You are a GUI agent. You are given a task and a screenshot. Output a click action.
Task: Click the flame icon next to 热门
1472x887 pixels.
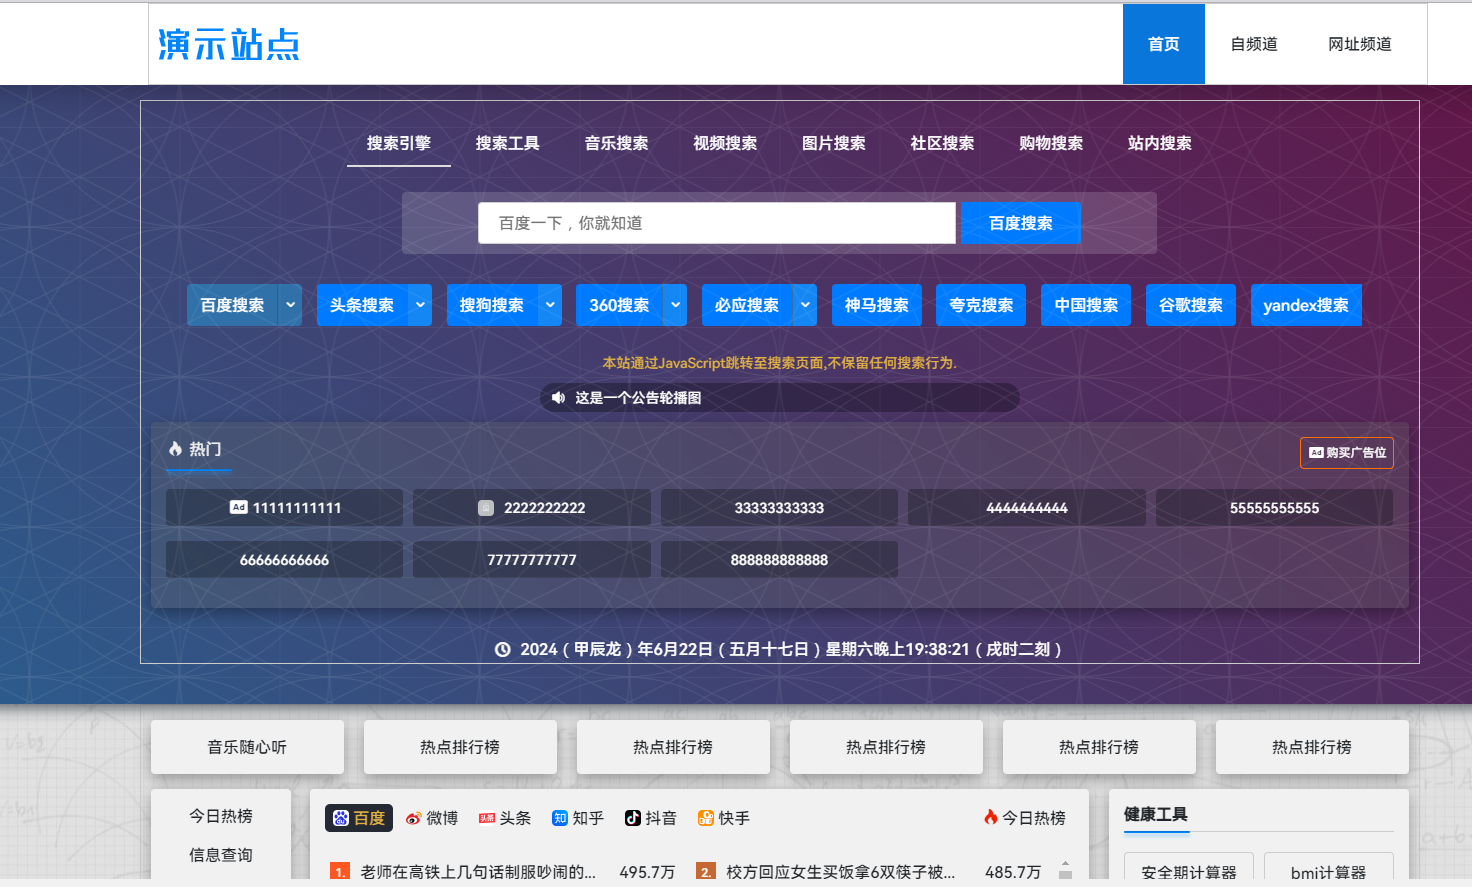175,449
